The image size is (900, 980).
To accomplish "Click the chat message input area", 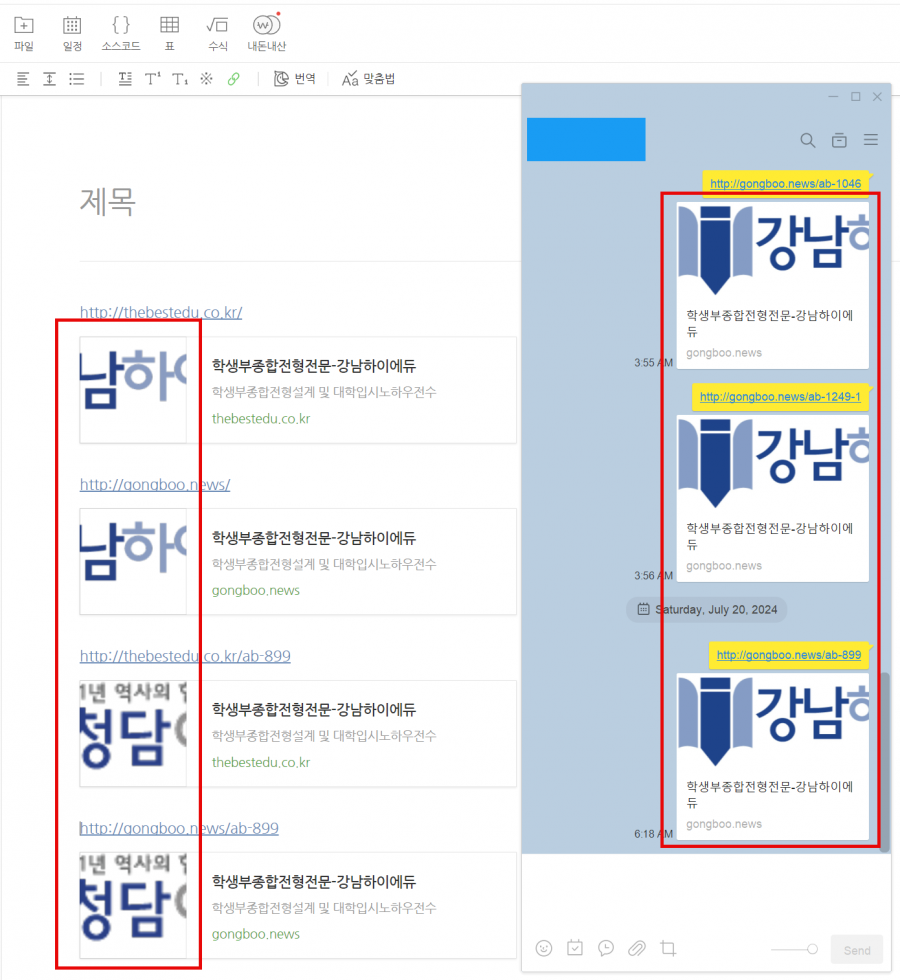I will click(x=705, y=890).
